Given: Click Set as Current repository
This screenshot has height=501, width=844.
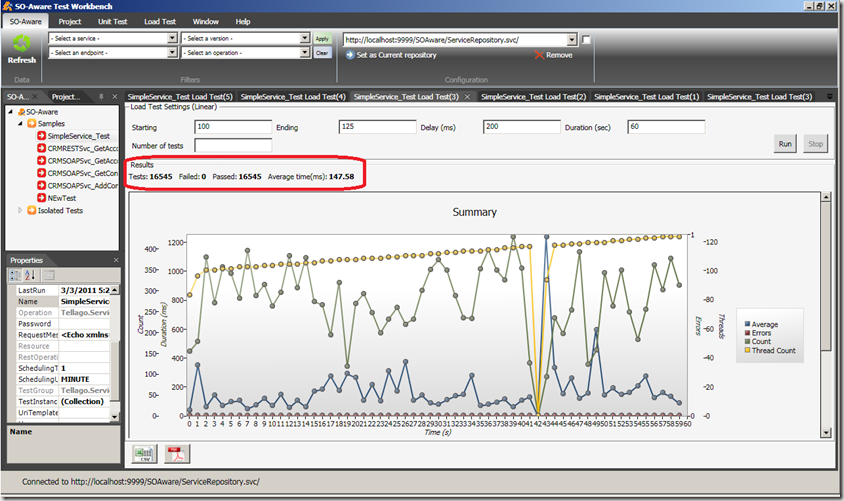Looking at the screenshot, I should (x=396, y=55).
